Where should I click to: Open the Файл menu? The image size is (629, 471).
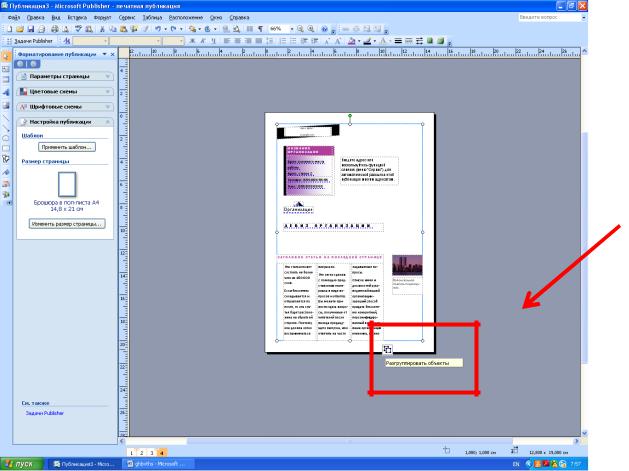[14, 18]
